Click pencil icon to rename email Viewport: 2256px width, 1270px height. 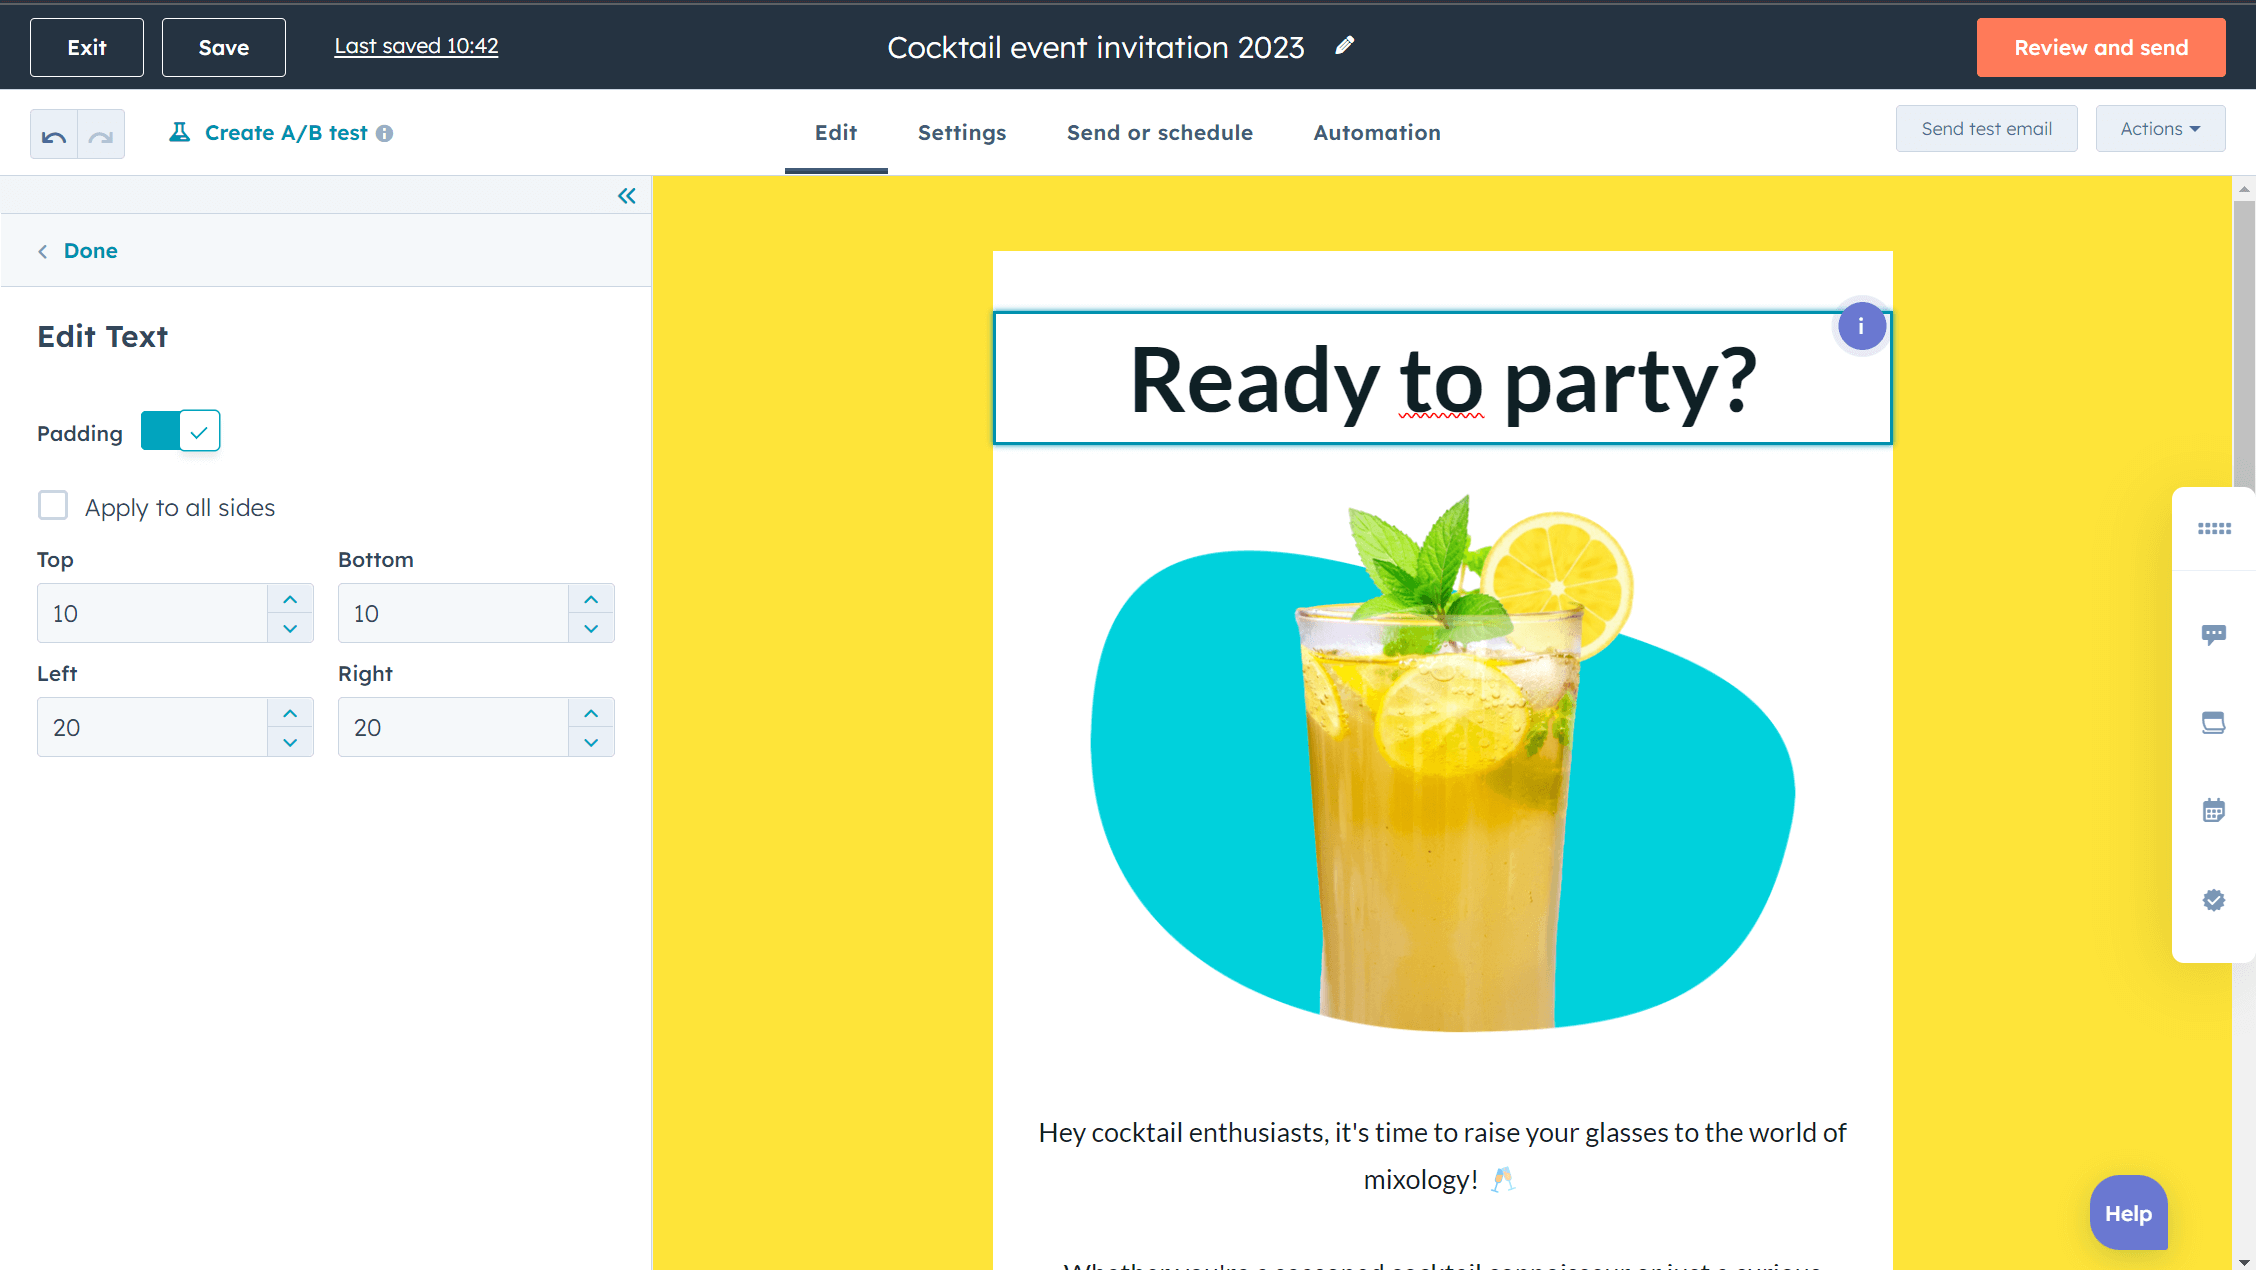1345,45
